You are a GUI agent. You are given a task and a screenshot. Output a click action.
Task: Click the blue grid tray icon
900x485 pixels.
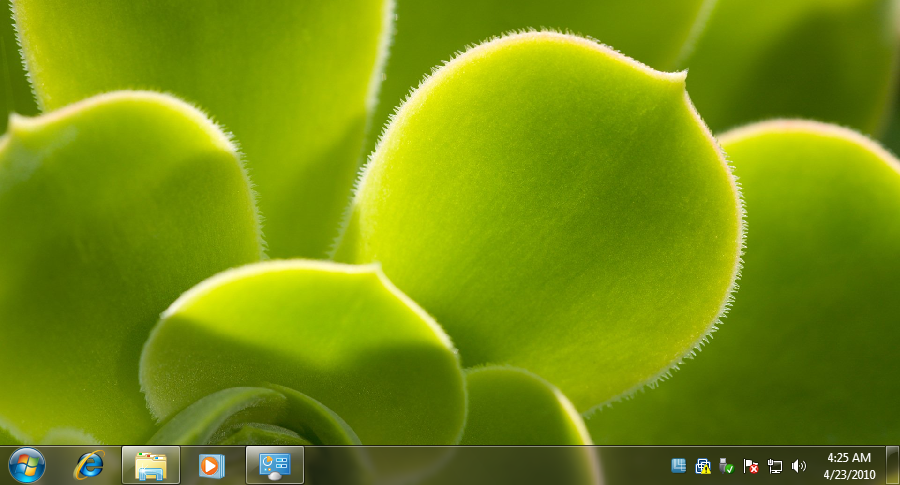tap(679, 466)
